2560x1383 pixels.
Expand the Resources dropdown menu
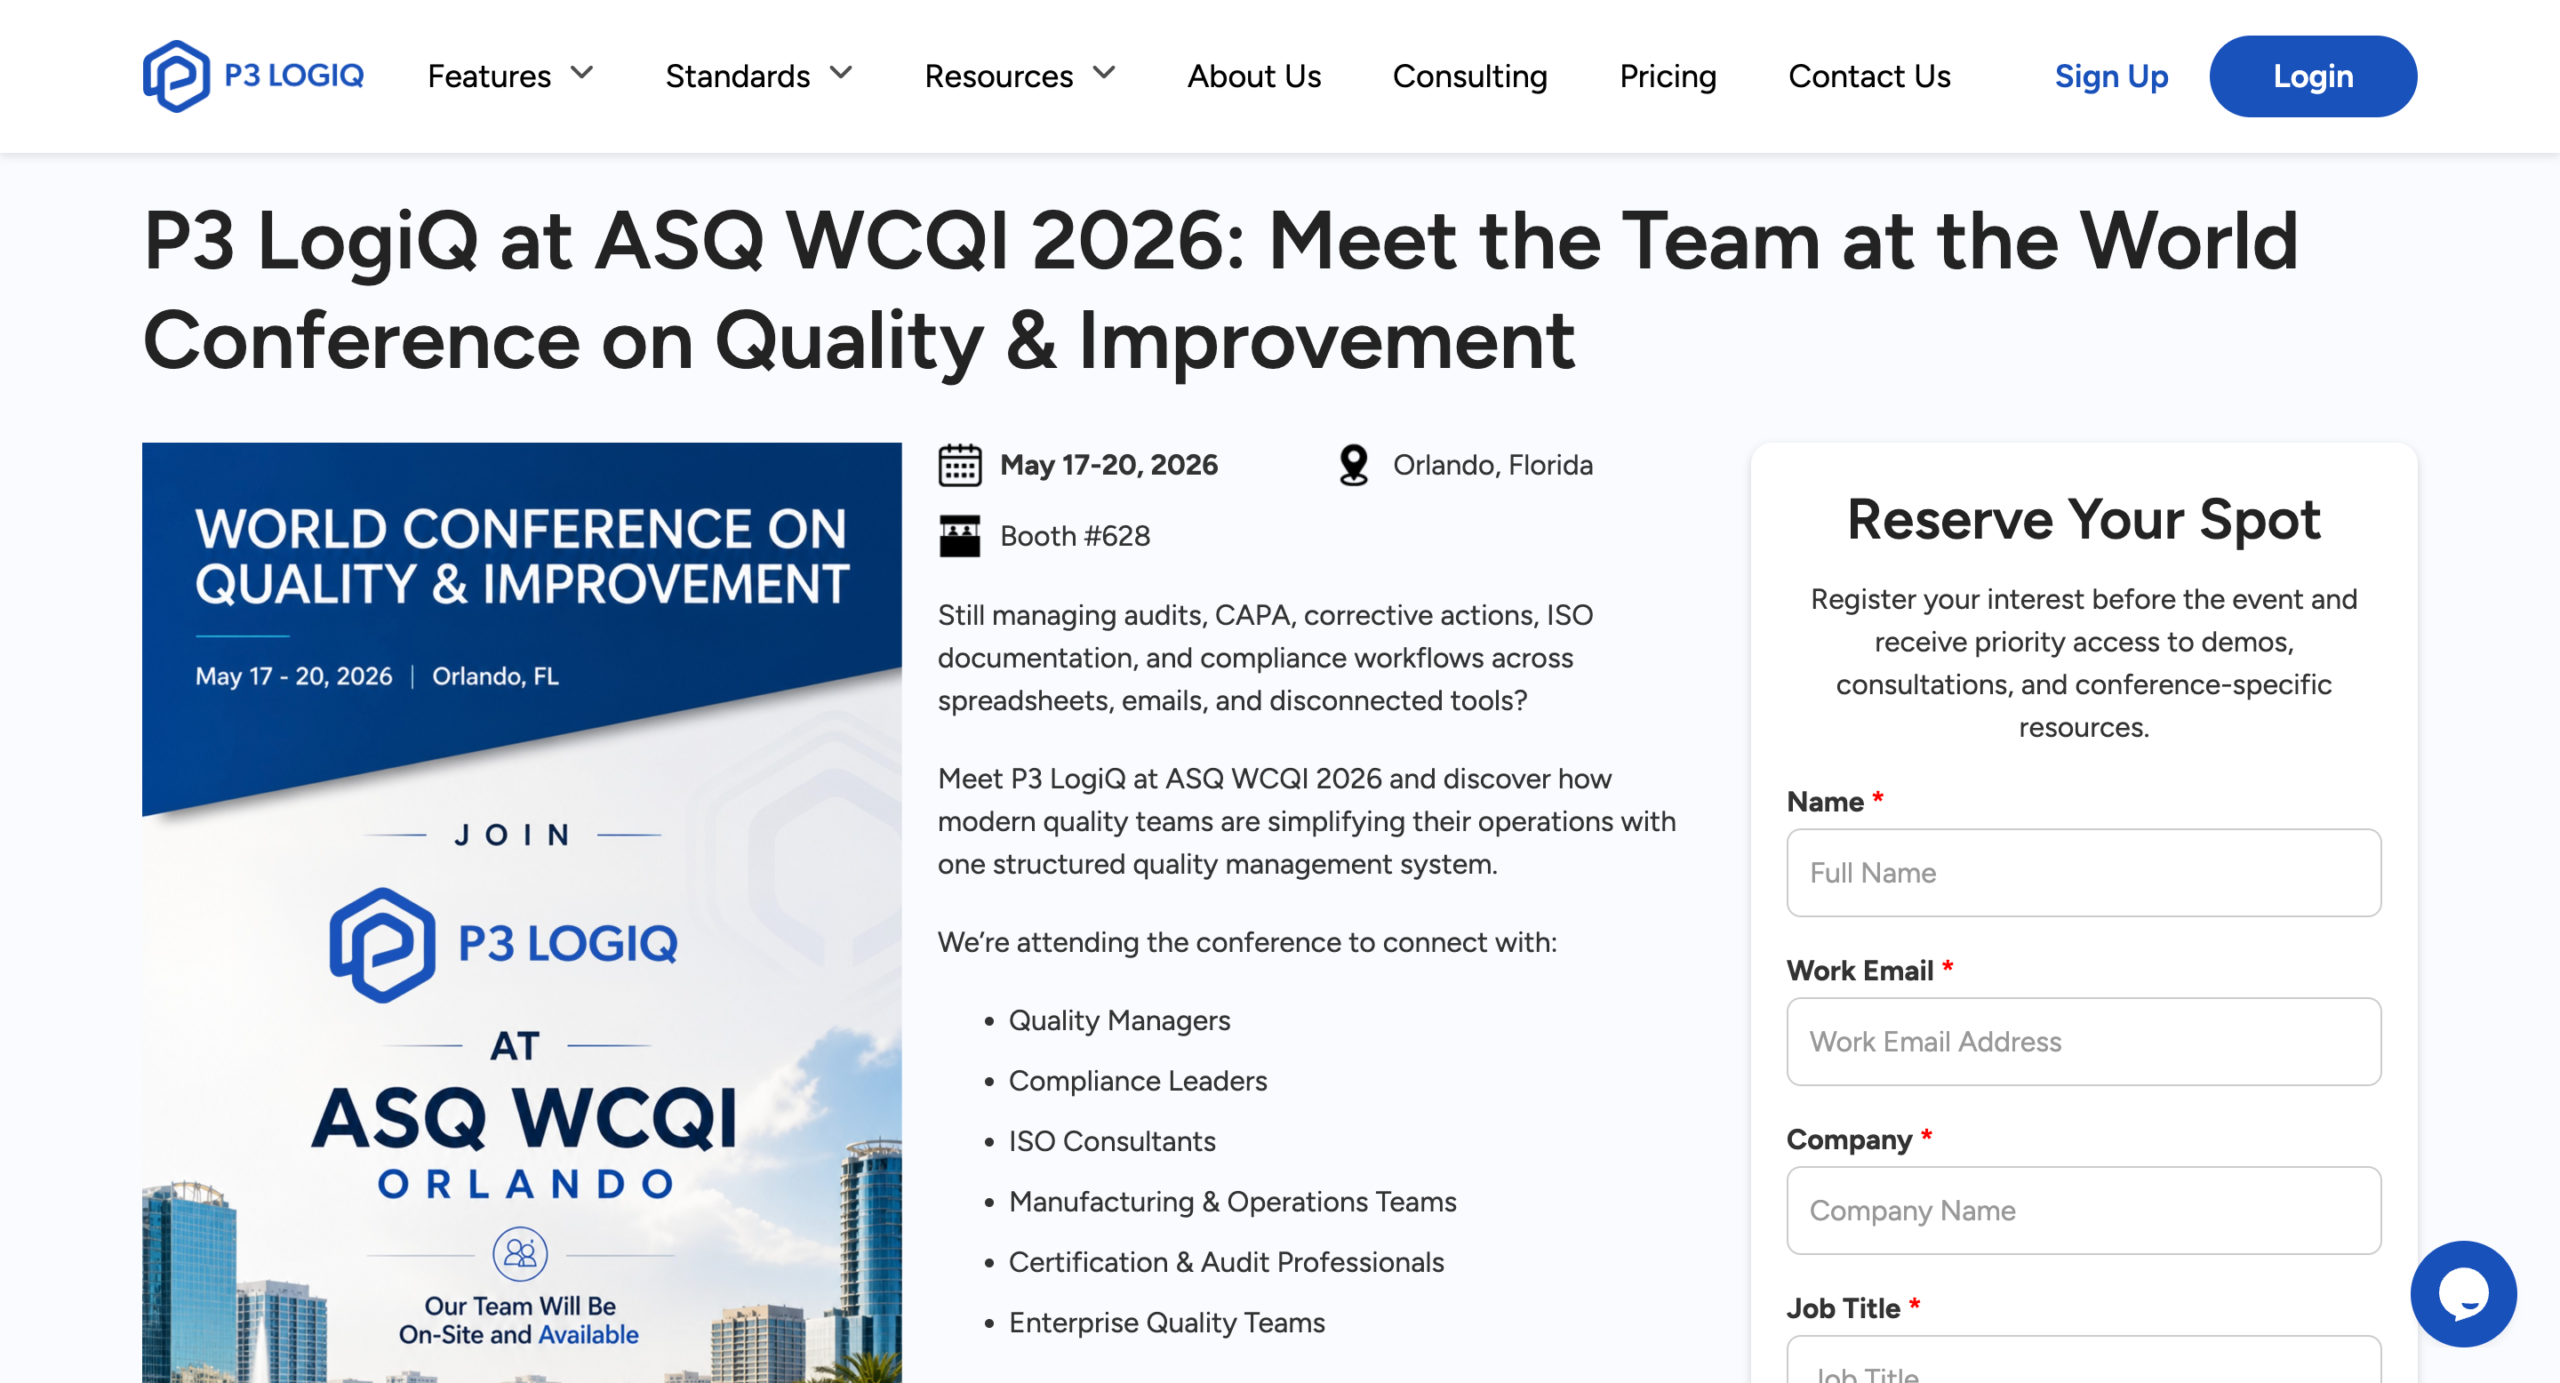tap(1020, 76)
